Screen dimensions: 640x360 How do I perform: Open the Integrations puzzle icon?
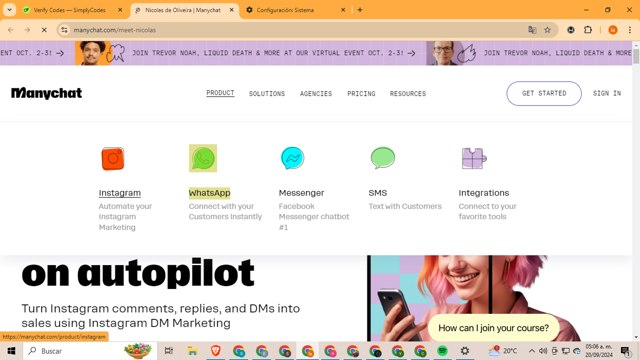pyautogui.click(x=473, y=158)
